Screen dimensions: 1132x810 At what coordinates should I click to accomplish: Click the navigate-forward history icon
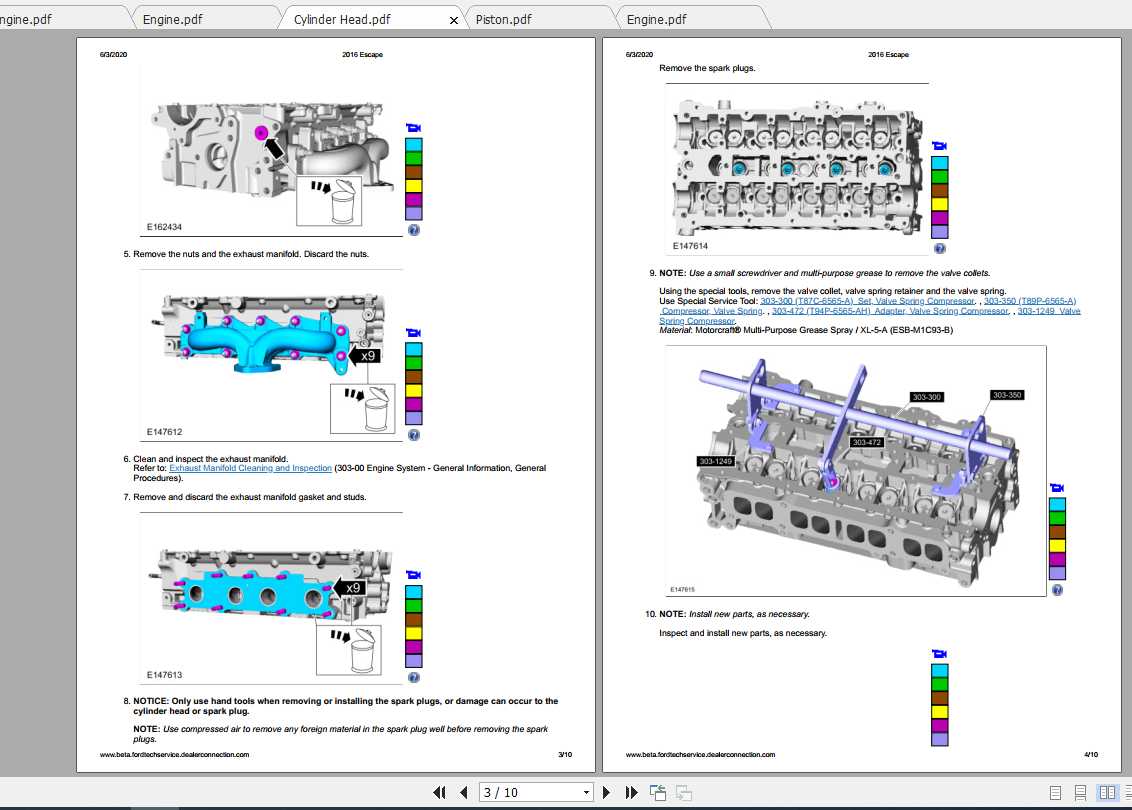(684, 792)
